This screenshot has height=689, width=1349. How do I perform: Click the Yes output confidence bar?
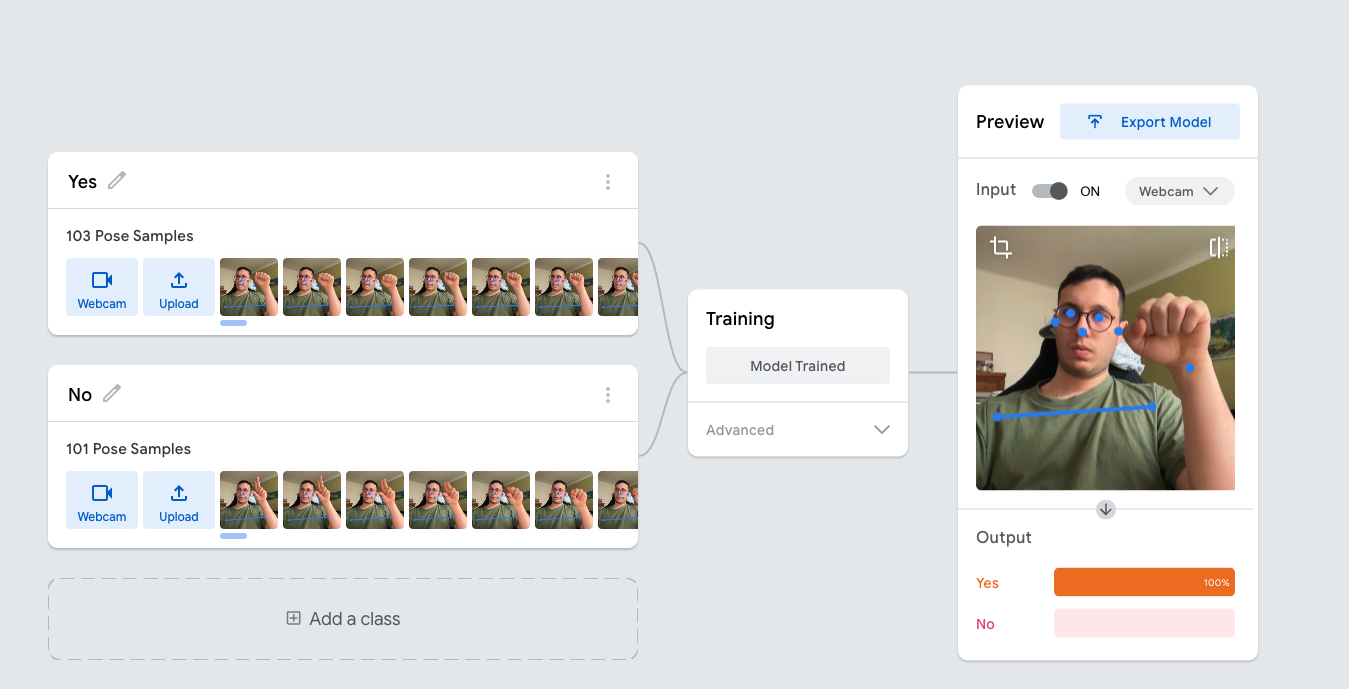tap(1144, 582)
